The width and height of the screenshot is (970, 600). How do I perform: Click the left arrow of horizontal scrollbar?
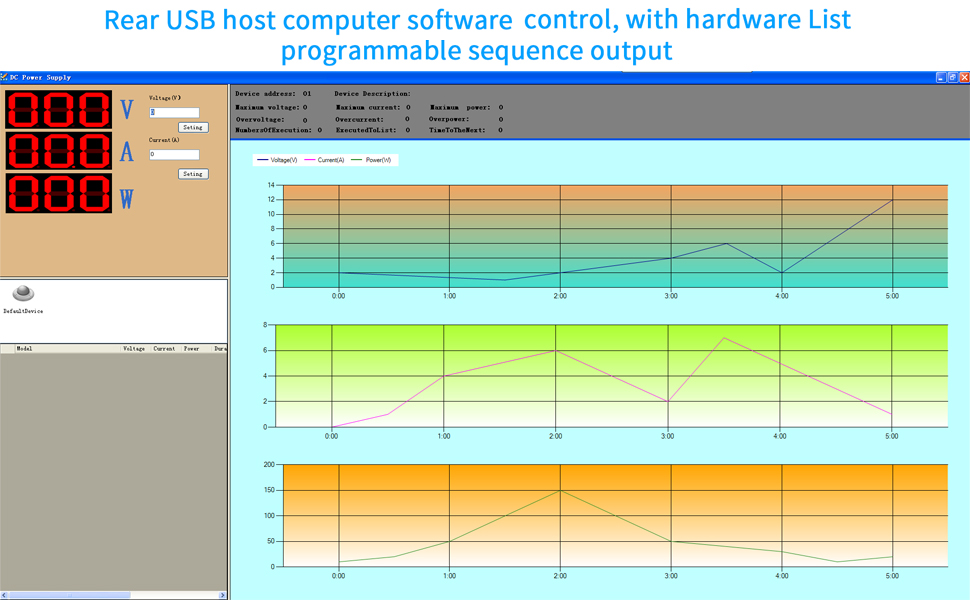pos(4,595)
